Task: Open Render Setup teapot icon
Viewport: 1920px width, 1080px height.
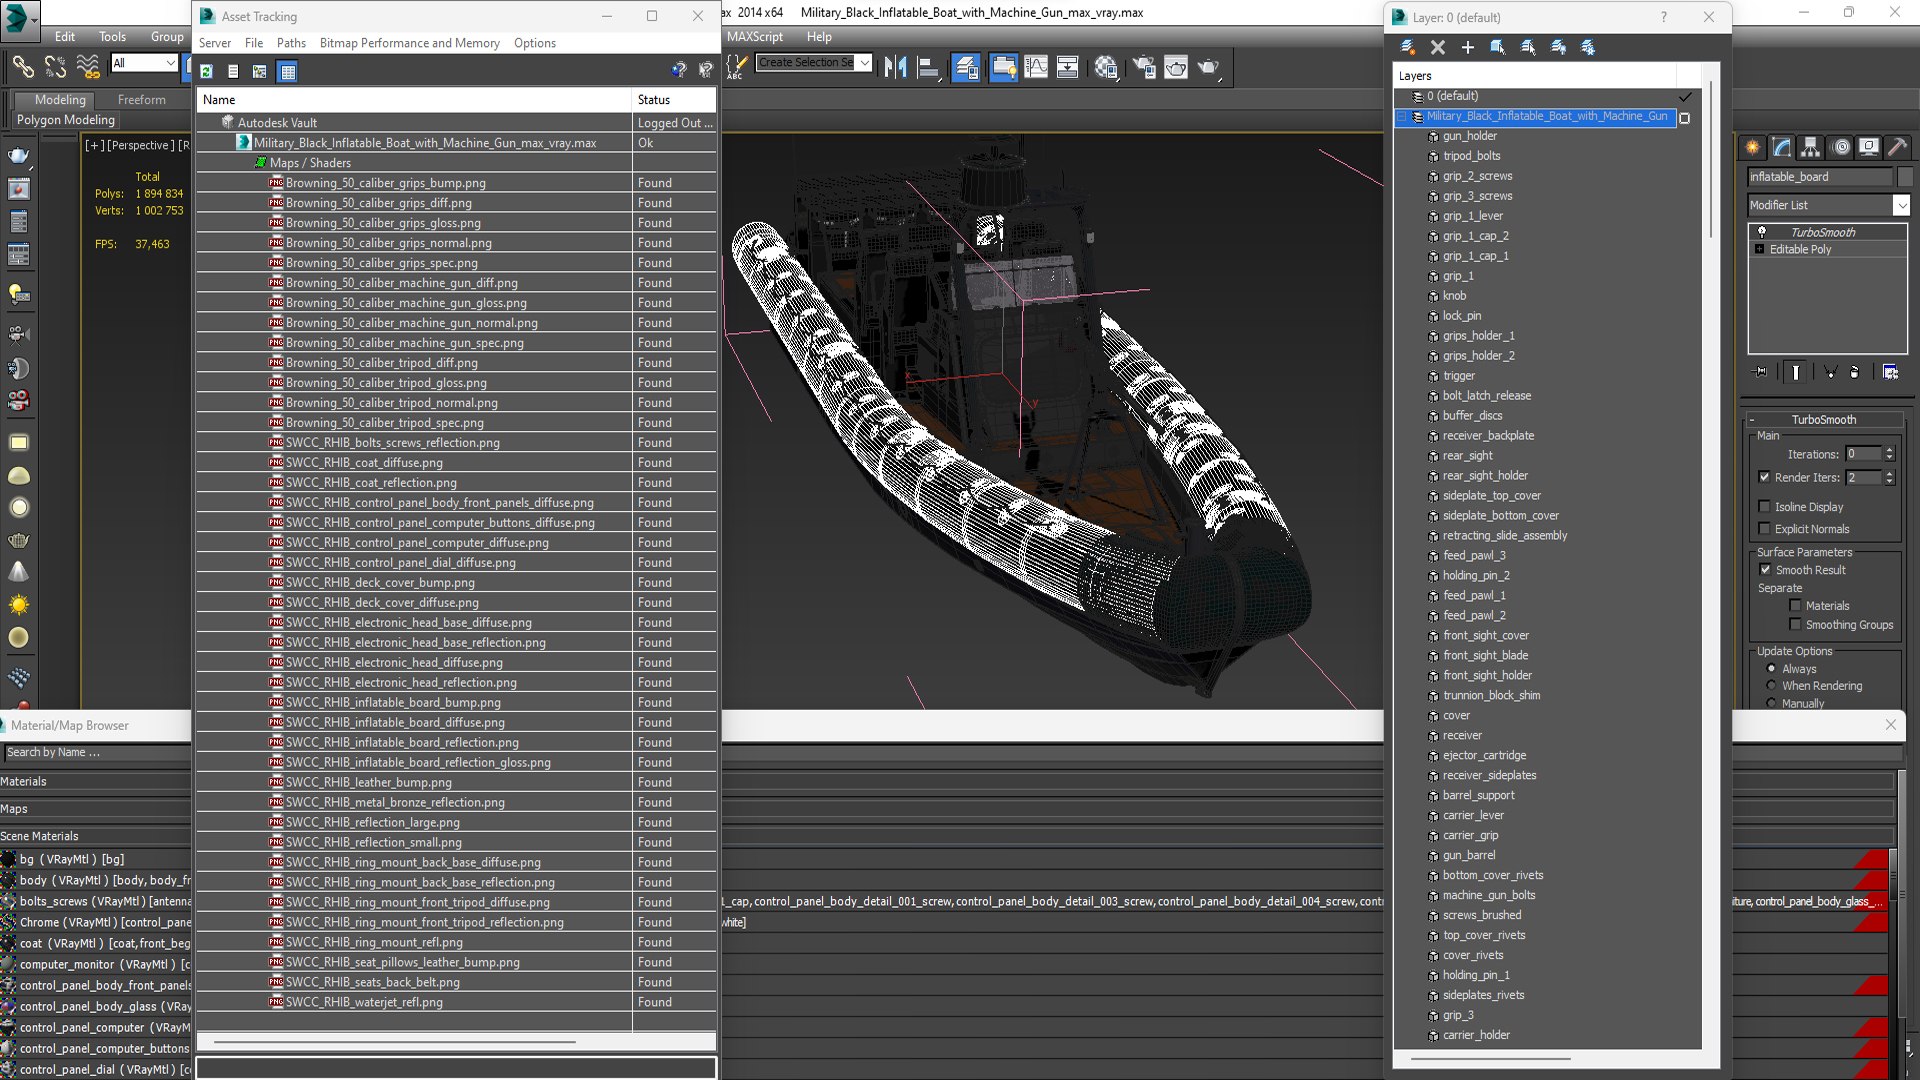Action: pyautogui.click(x=1144, y=67)
